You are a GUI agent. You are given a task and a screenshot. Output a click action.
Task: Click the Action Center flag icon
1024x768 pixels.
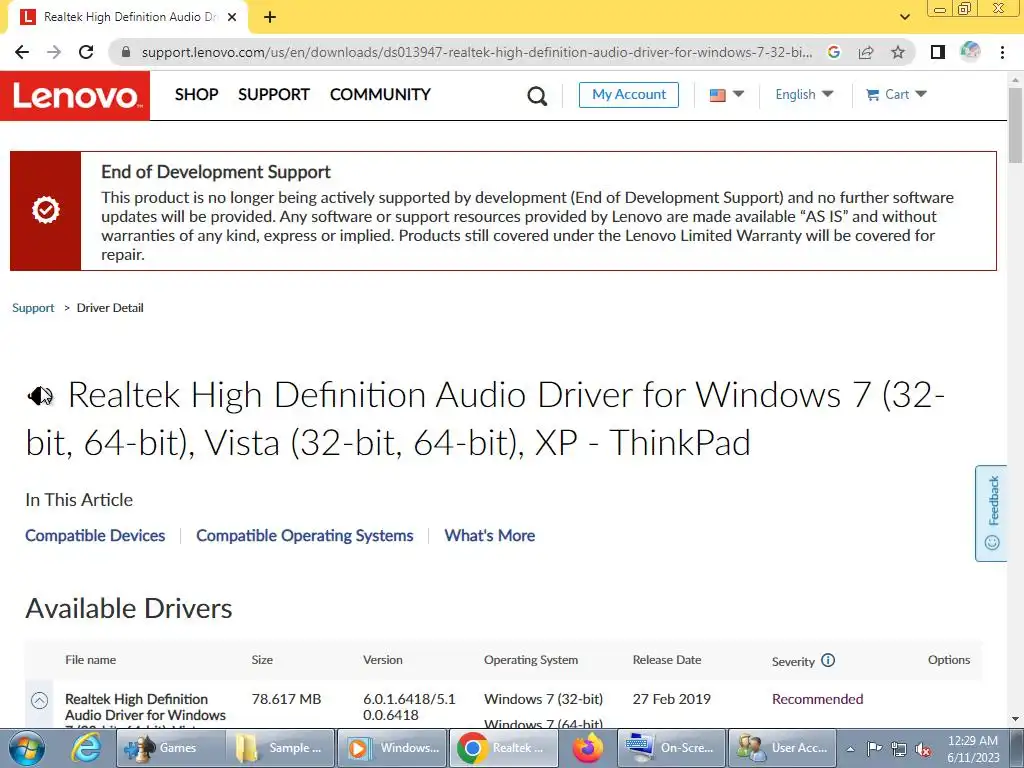click(x=874, y=749)
